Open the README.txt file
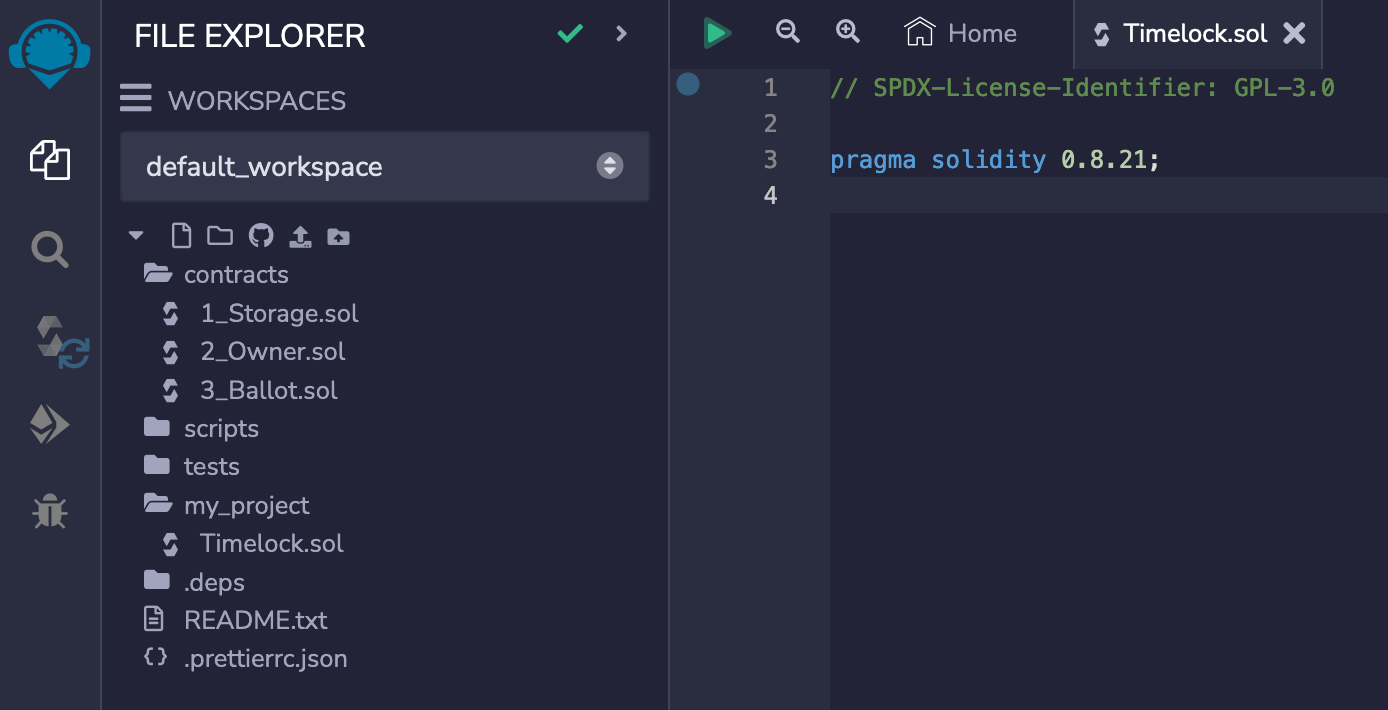This screenshot has height=710, width=1388. (x=256, y=620)
